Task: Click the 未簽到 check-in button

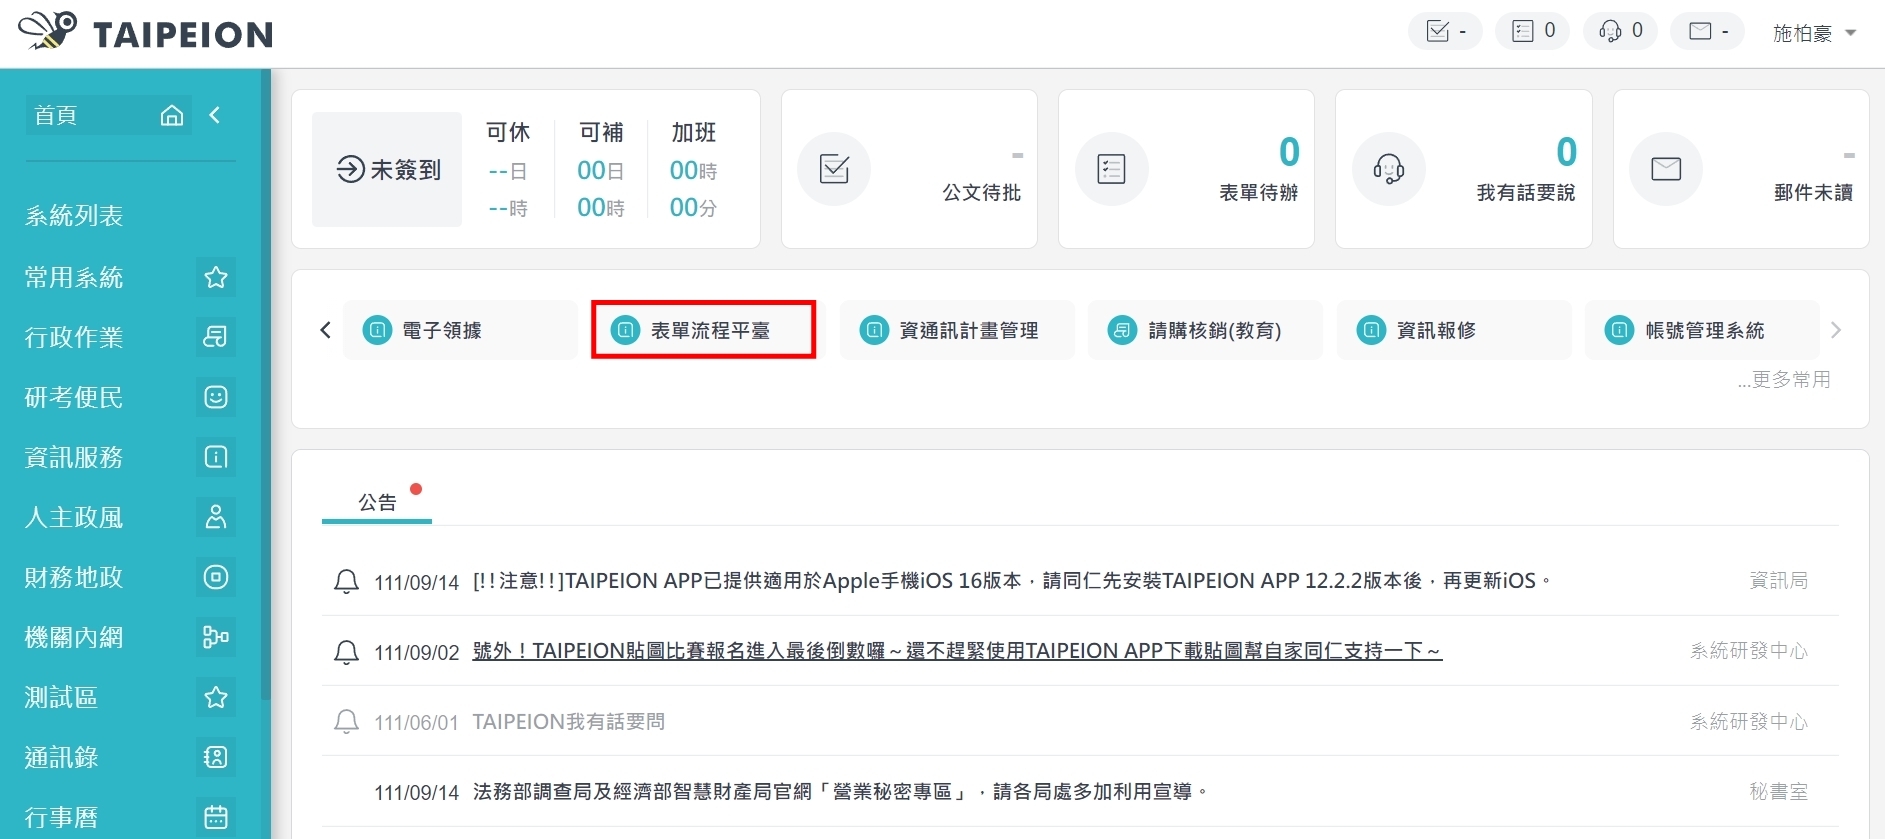Action: click(387, 169)
